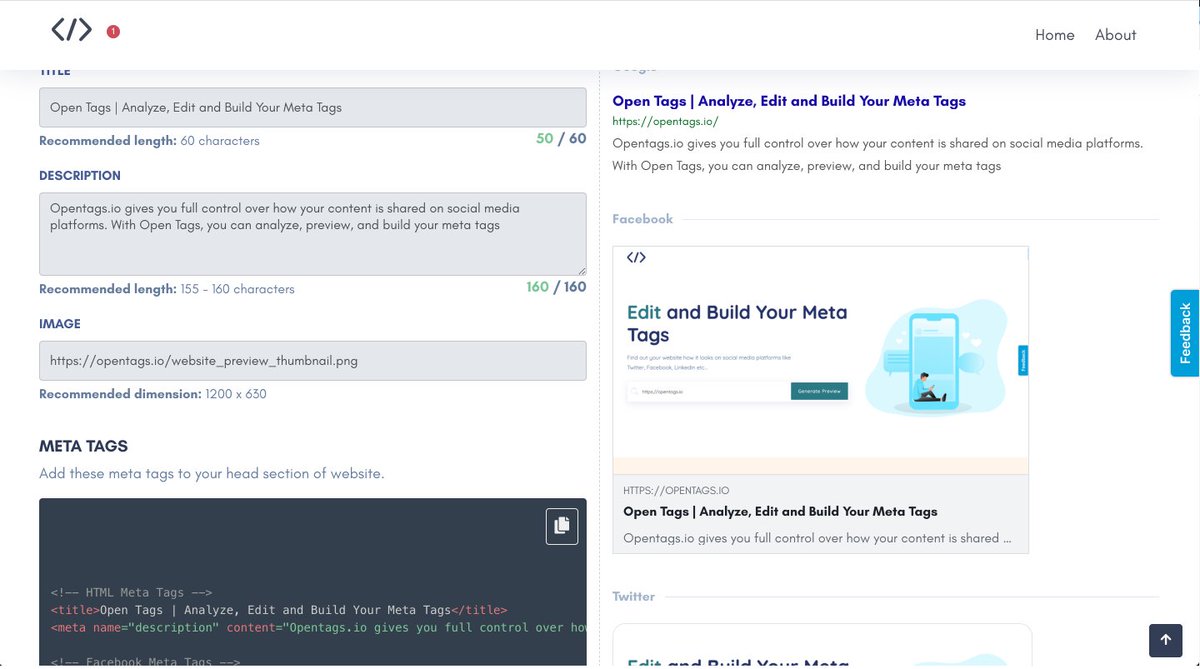This screenshot has height=669, width=1200.
Task: Click the HTTPS://OPENTAGS.IO domain label
Action: pos(676,491)
